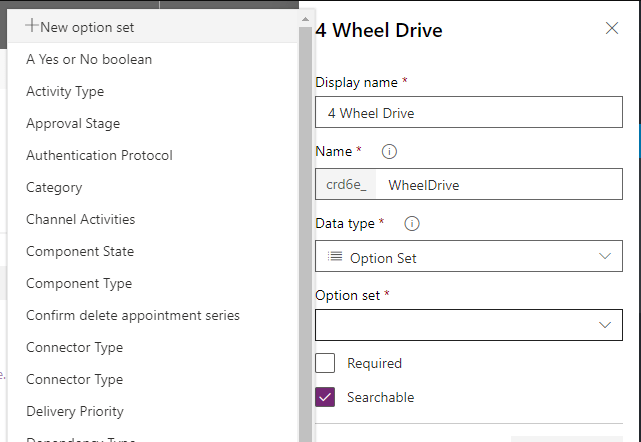Choose A Yes or No boolean option

tap(89, 59)
